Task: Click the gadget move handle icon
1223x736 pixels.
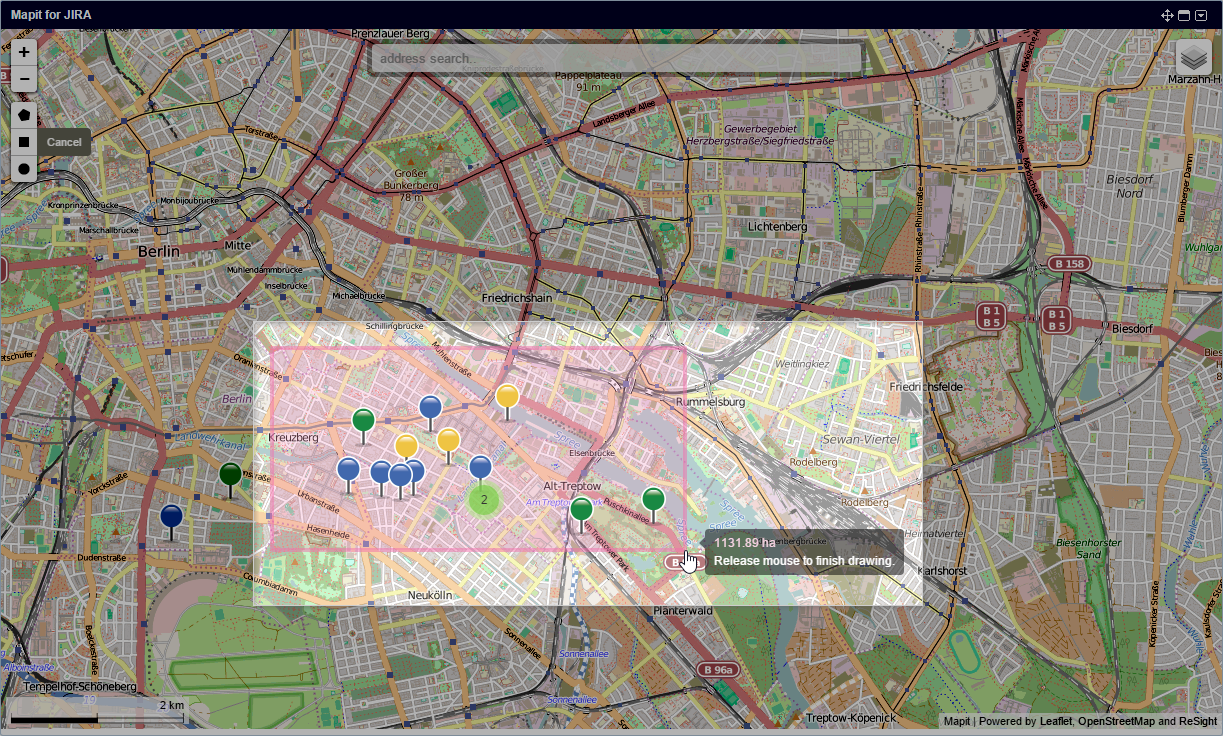Action: click(1167, 15)
